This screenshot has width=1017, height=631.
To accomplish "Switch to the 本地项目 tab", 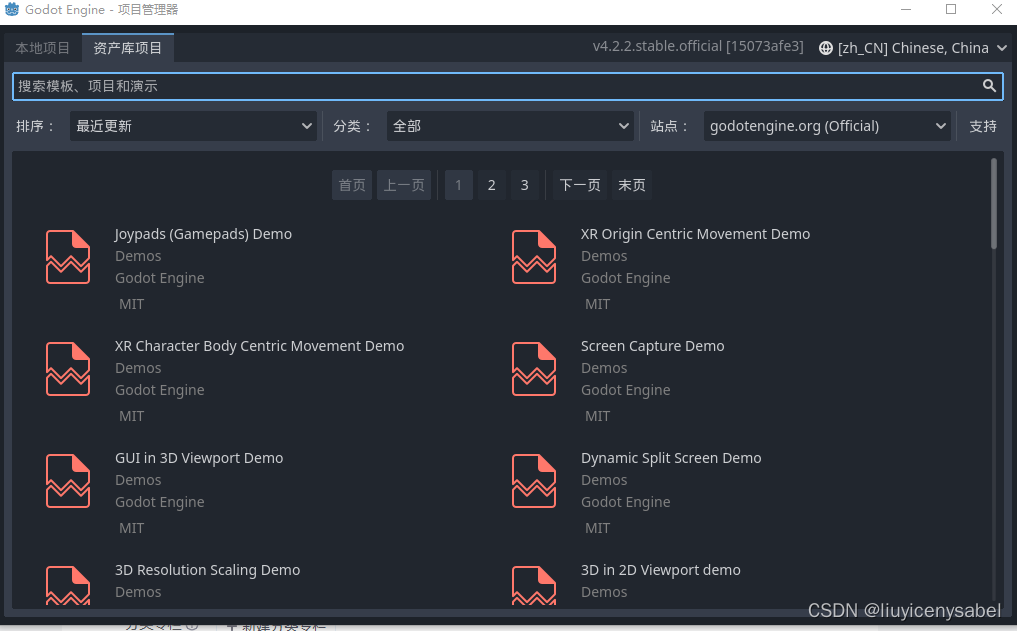I will [42, 48].
